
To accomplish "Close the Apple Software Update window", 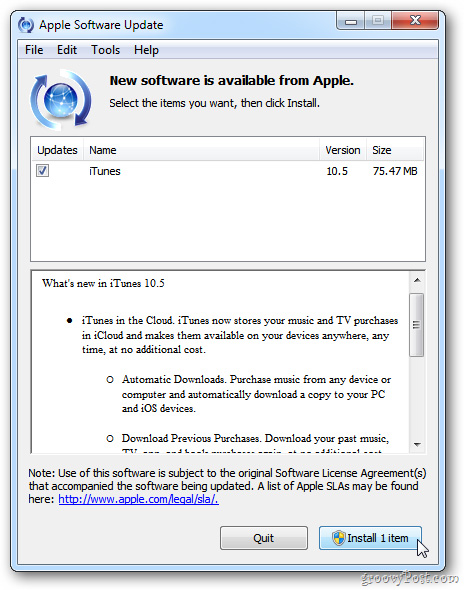I will [415, 20].
